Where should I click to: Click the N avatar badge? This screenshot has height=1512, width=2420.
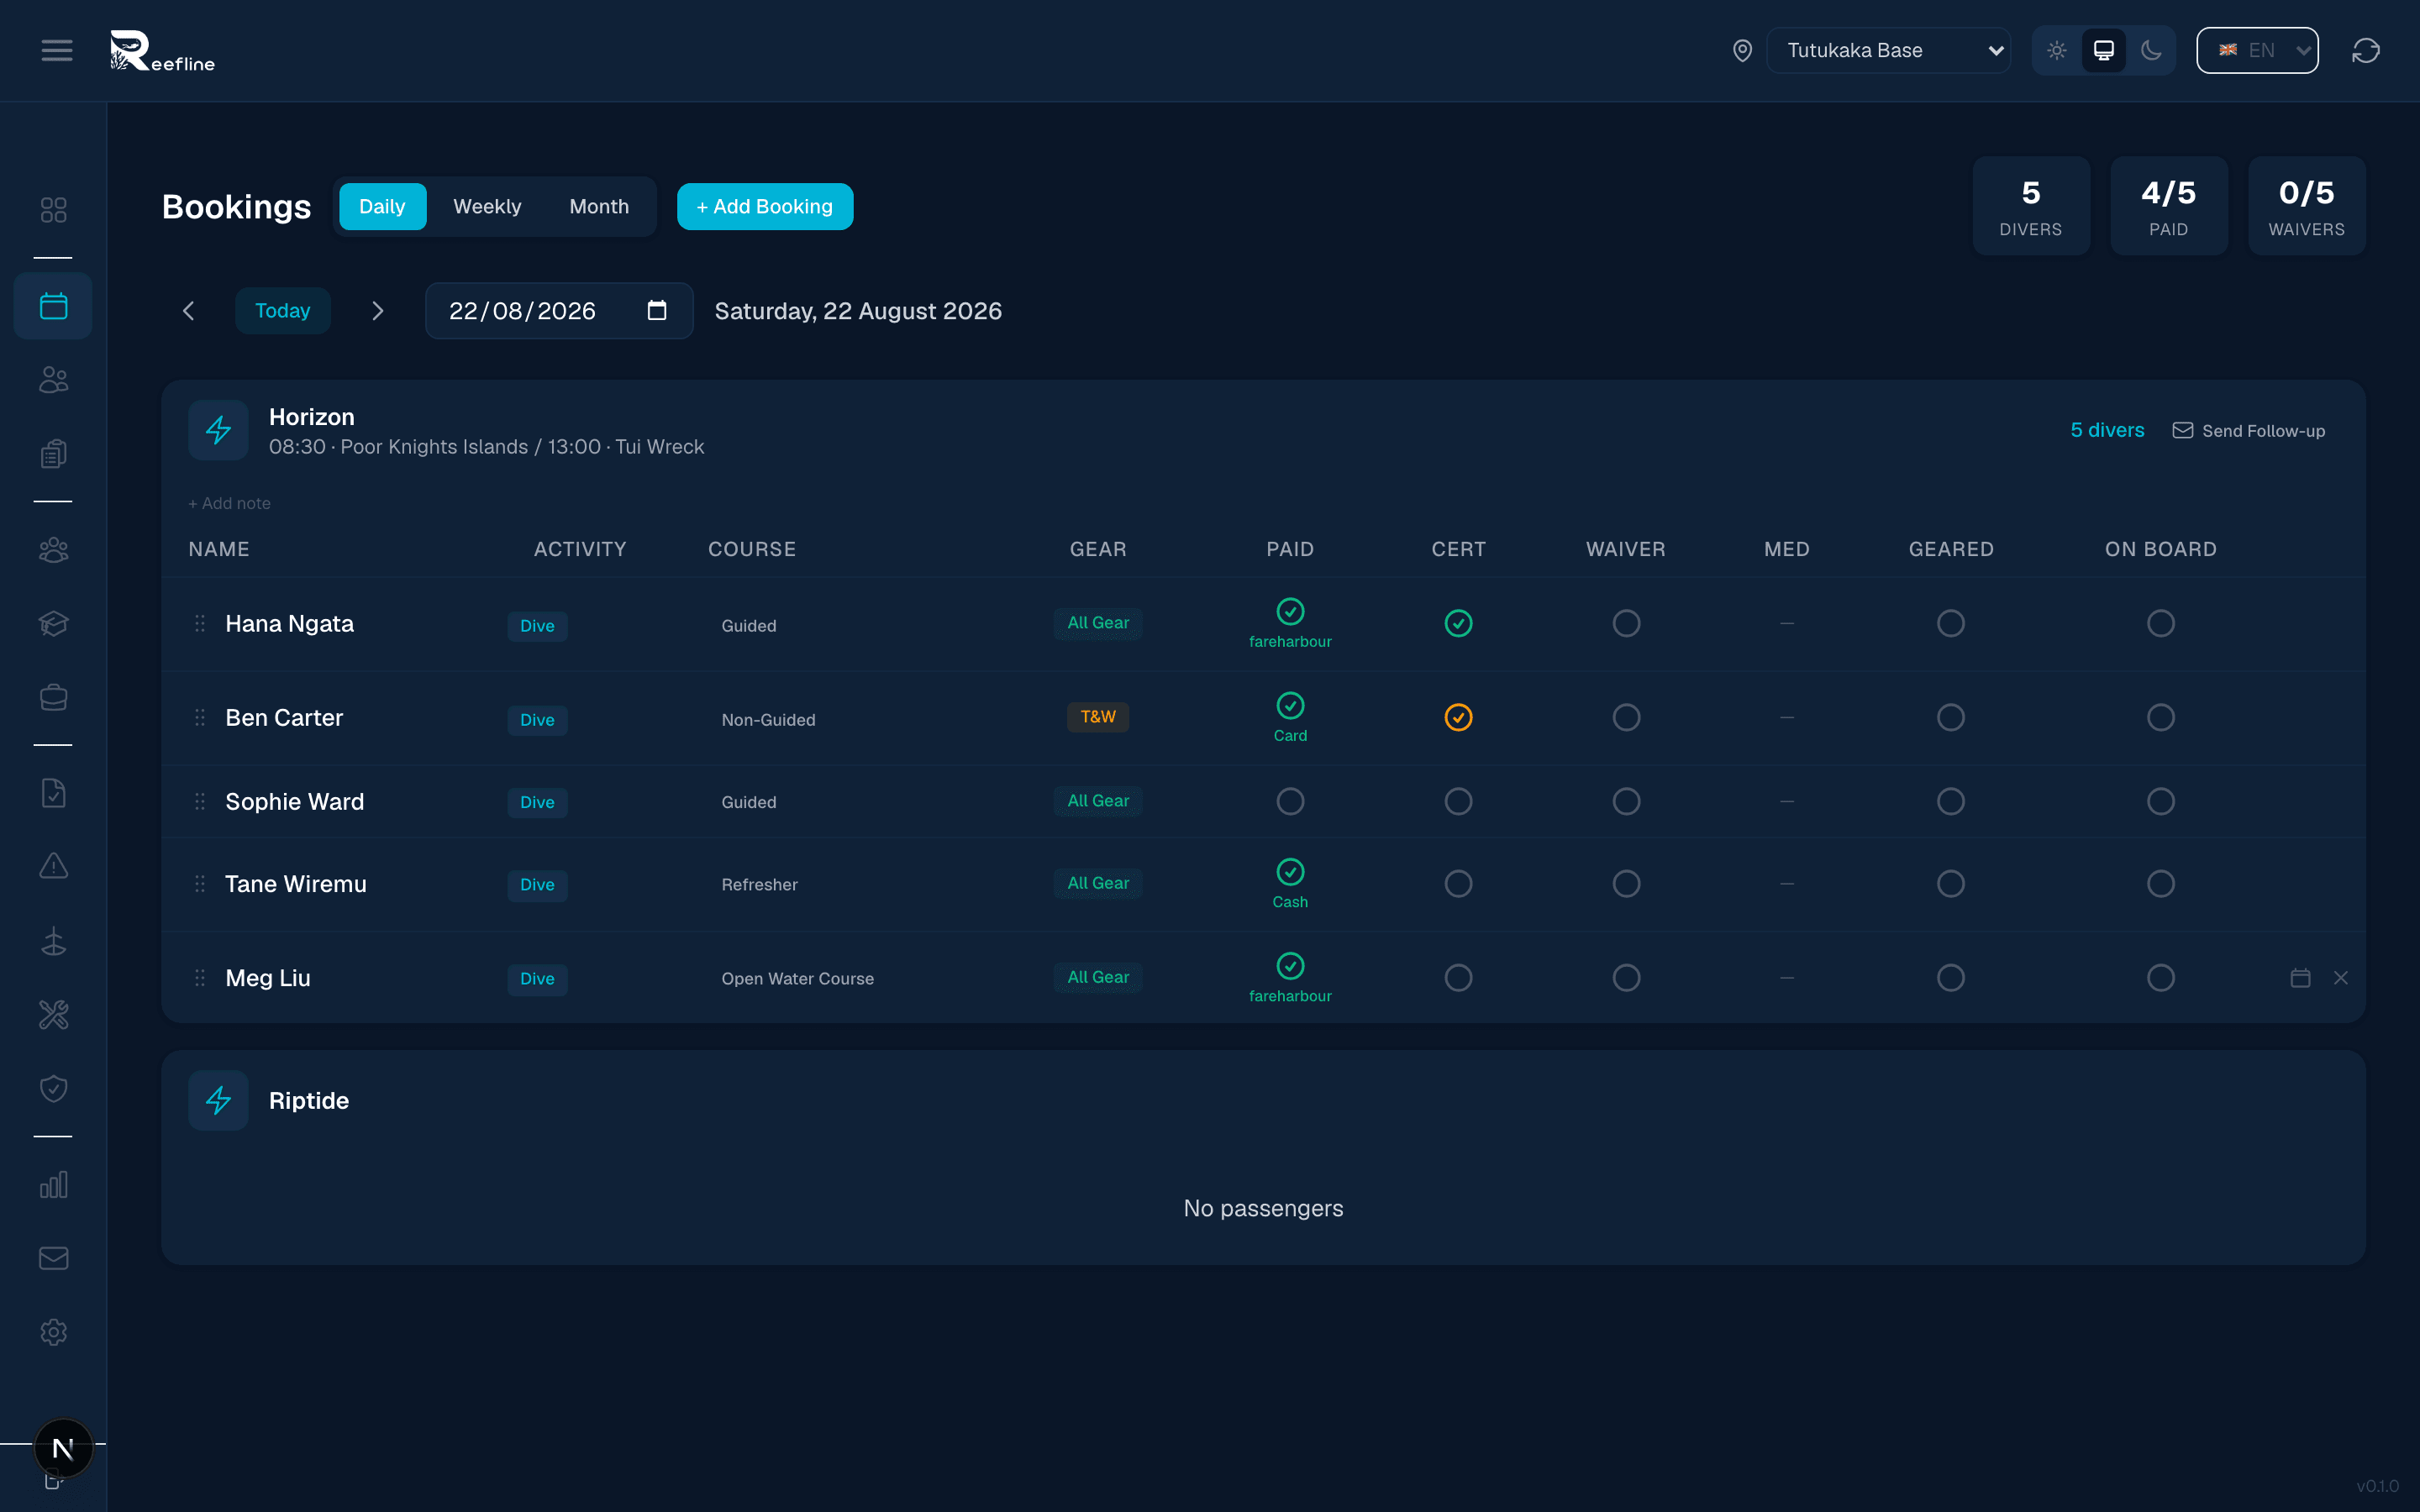(63, 1448)
